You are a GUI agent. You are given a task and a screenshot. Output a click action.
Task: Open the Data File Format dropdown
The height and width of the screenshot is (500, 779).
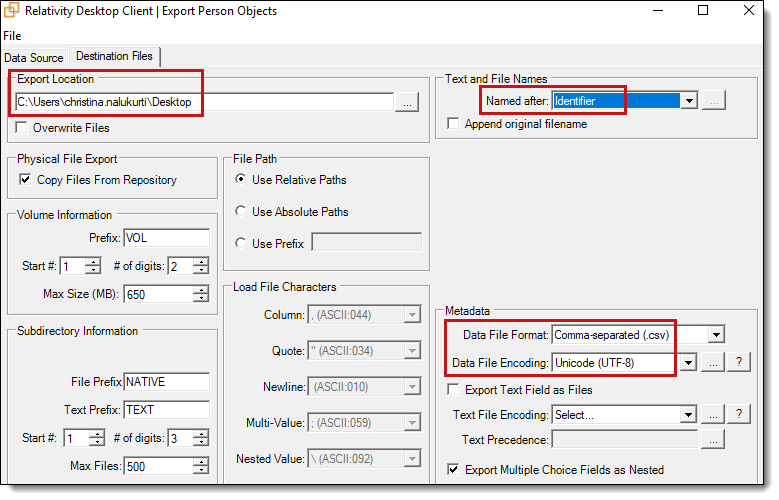pos(715,335)
